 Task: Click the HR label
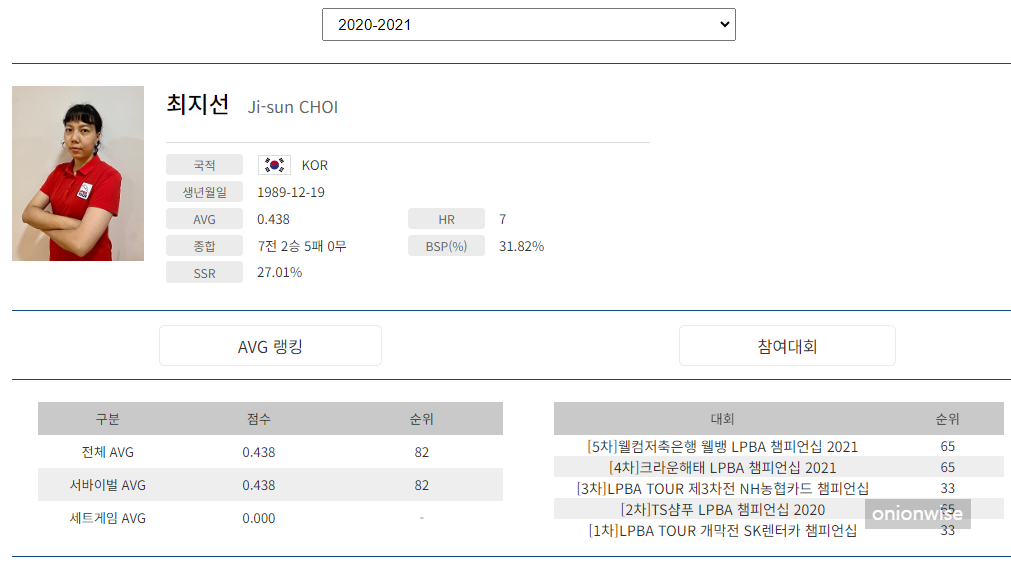pyautogui.click(x=446, y=219)
